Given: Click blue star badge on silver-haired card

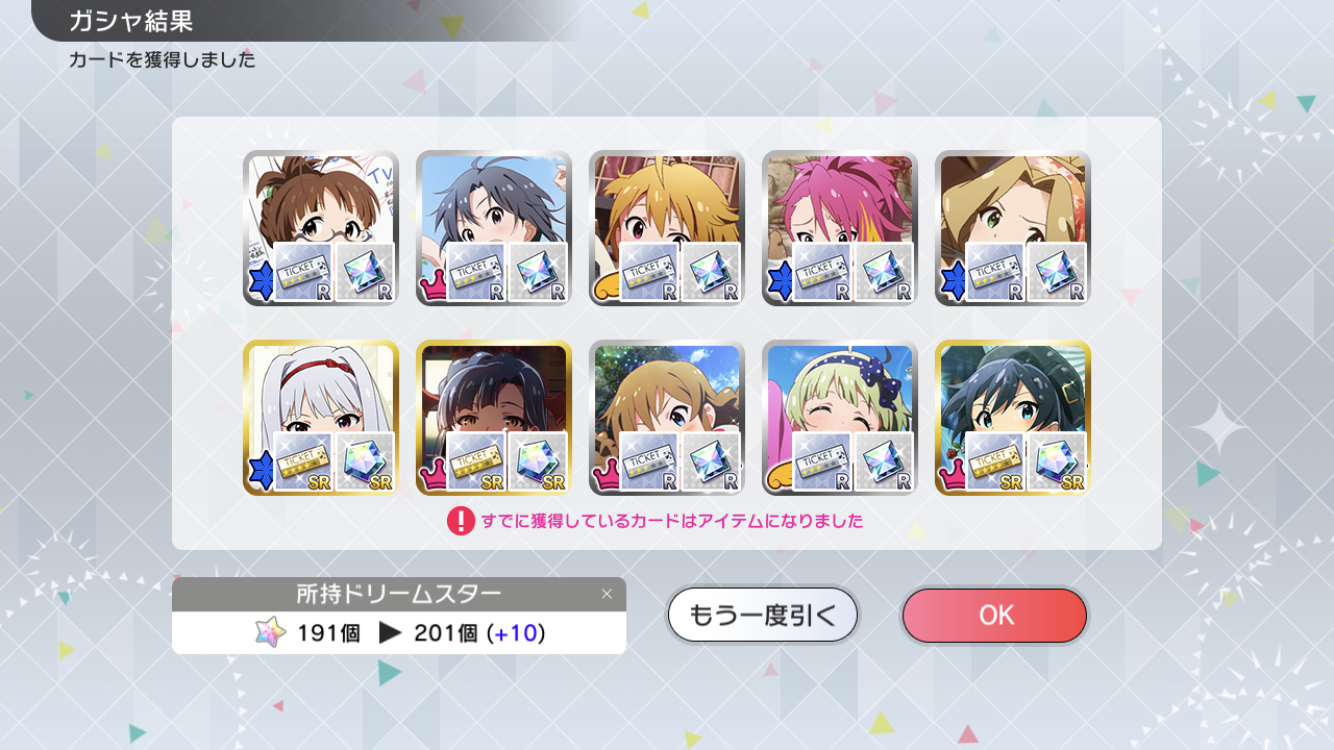Looking at the screenshot, I should coord(258,471).
